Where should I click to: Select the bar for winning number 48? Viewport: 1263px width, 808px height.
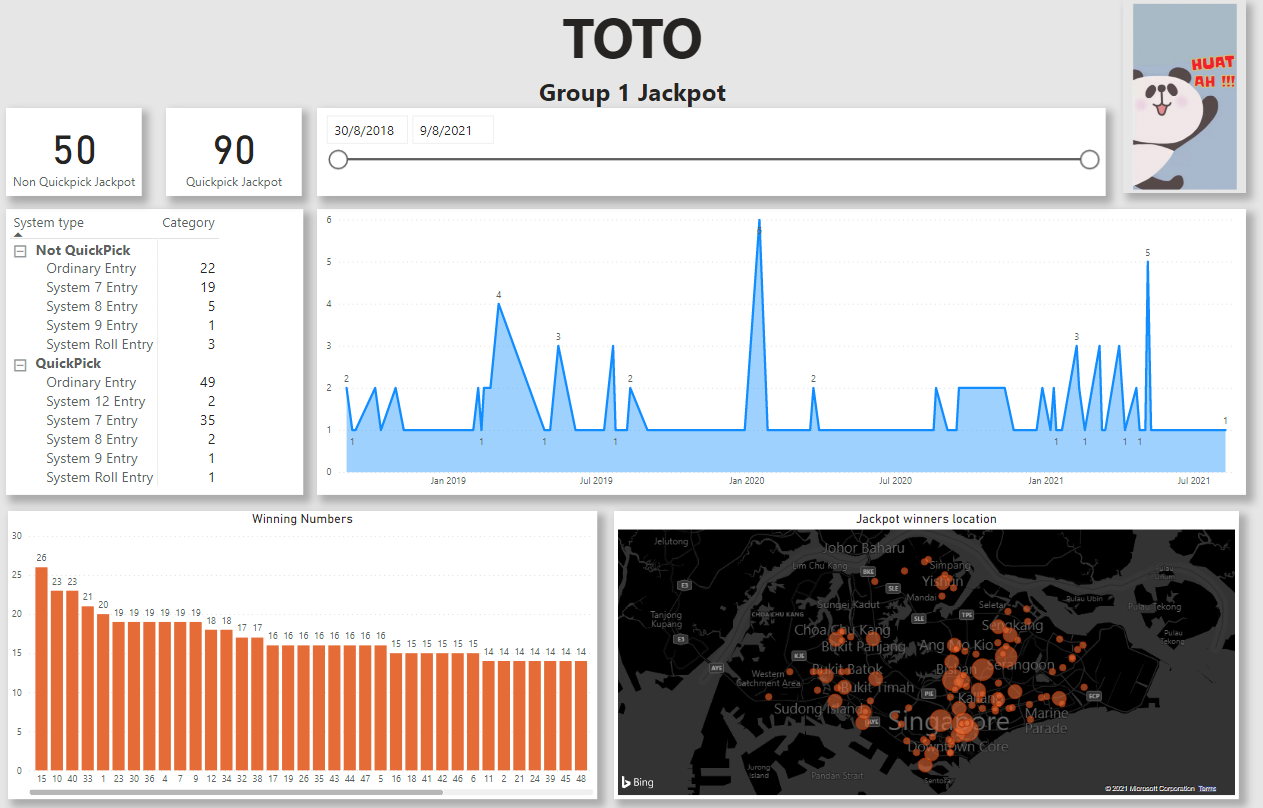(x=581, y=715)
